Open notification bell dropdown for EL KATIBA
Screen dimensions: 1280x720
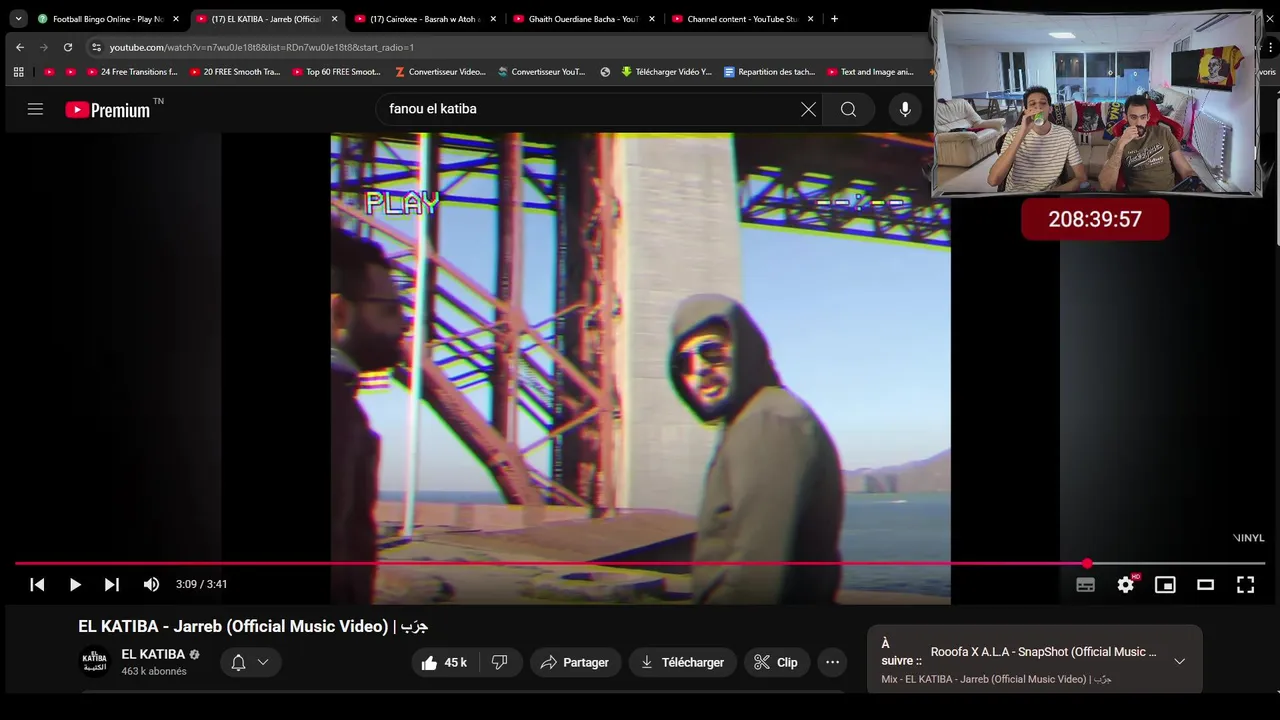pos(250,662)
